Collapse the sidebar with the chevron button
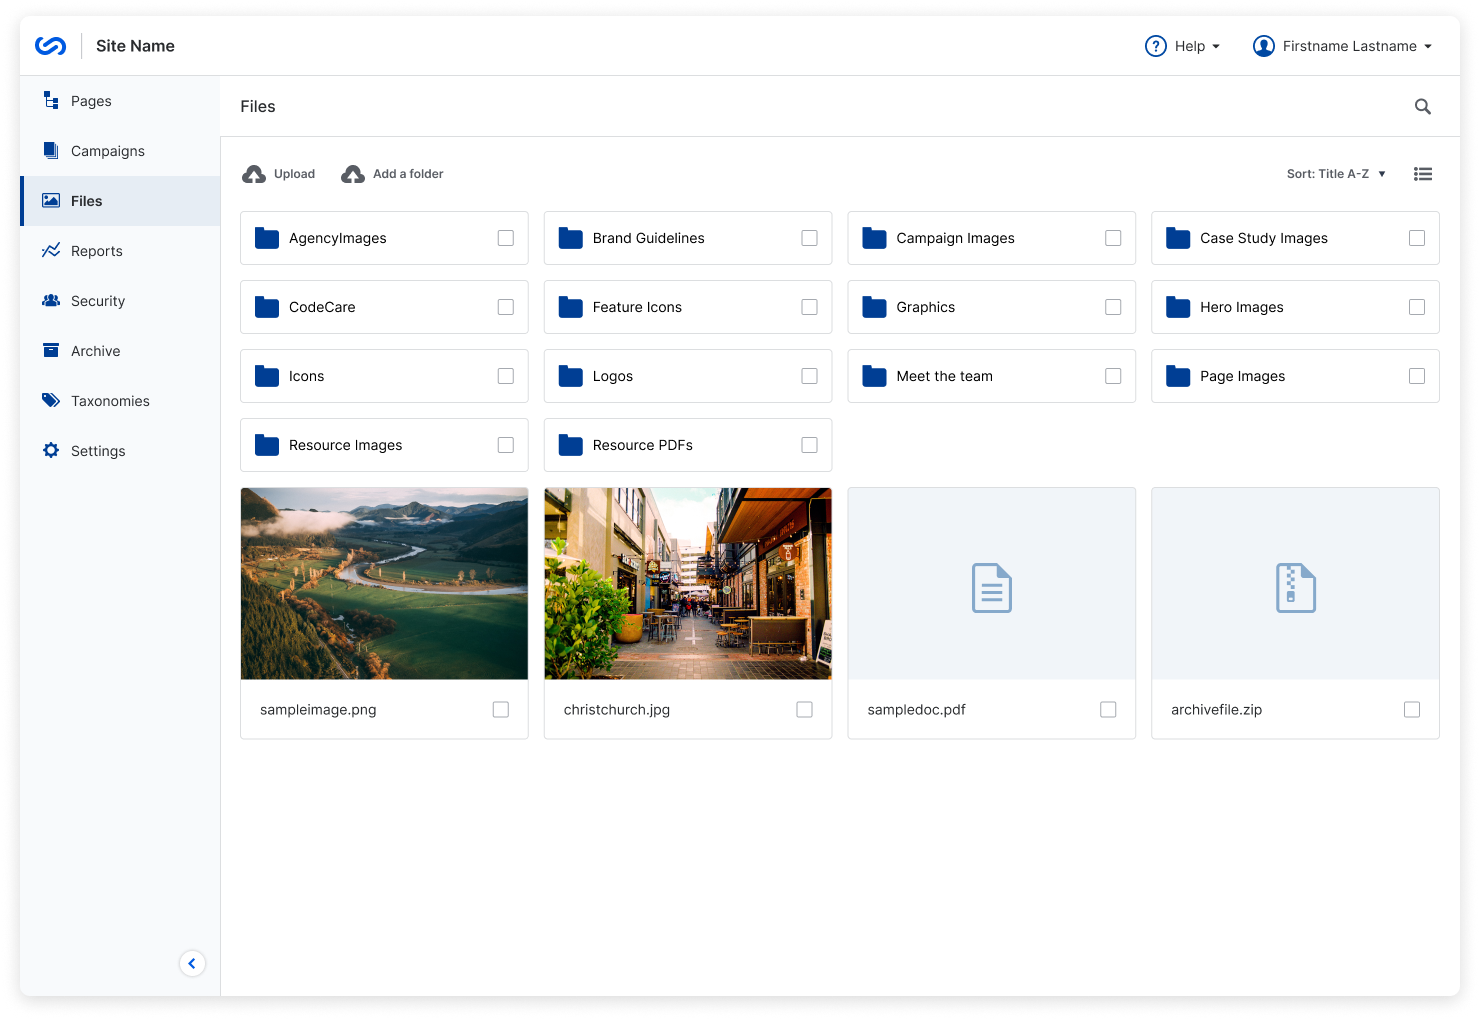Viewport: 1480px width, 1020px height. coord(192,963)
